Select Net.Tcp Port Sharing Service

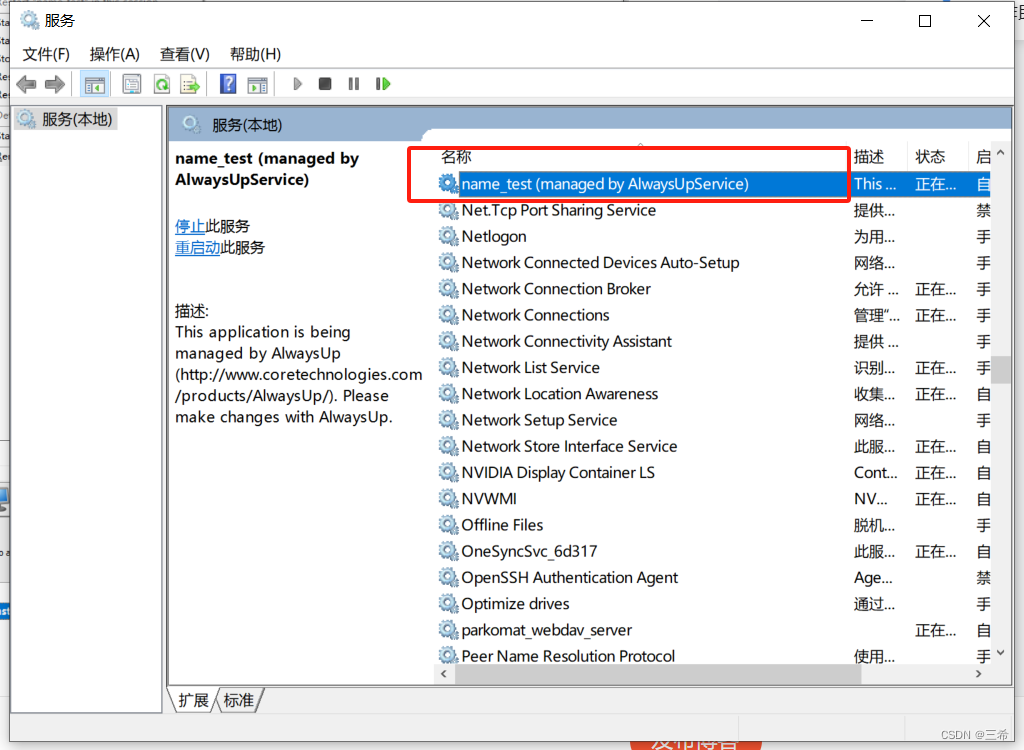[558, 210]
